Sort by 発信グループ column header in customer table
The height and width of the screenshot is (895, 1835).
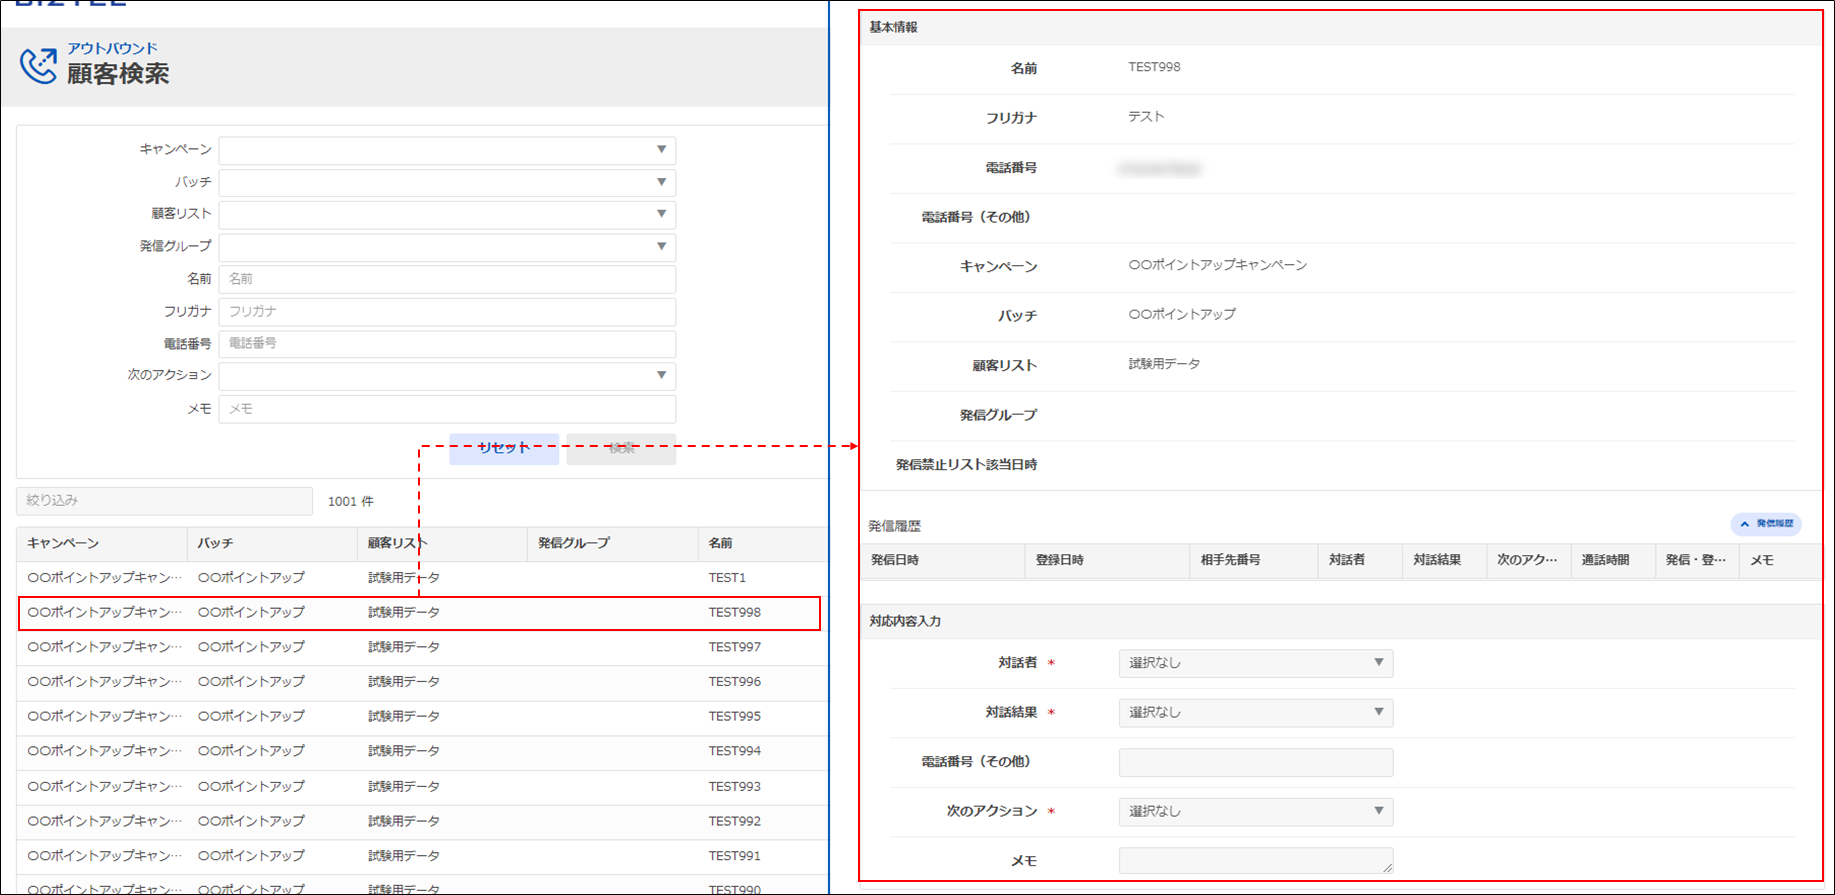[x=612, y=544]
